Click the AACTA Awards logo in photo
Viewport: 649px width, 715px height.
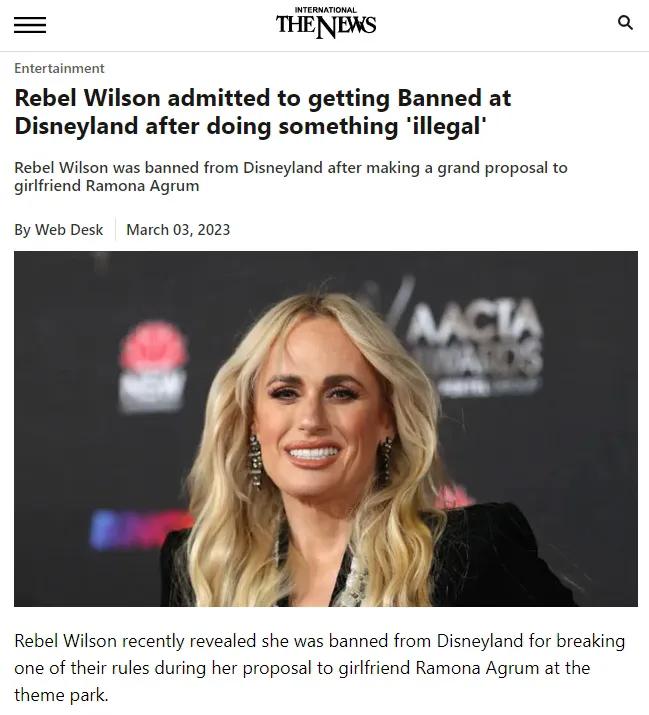[x=473, y=345]
